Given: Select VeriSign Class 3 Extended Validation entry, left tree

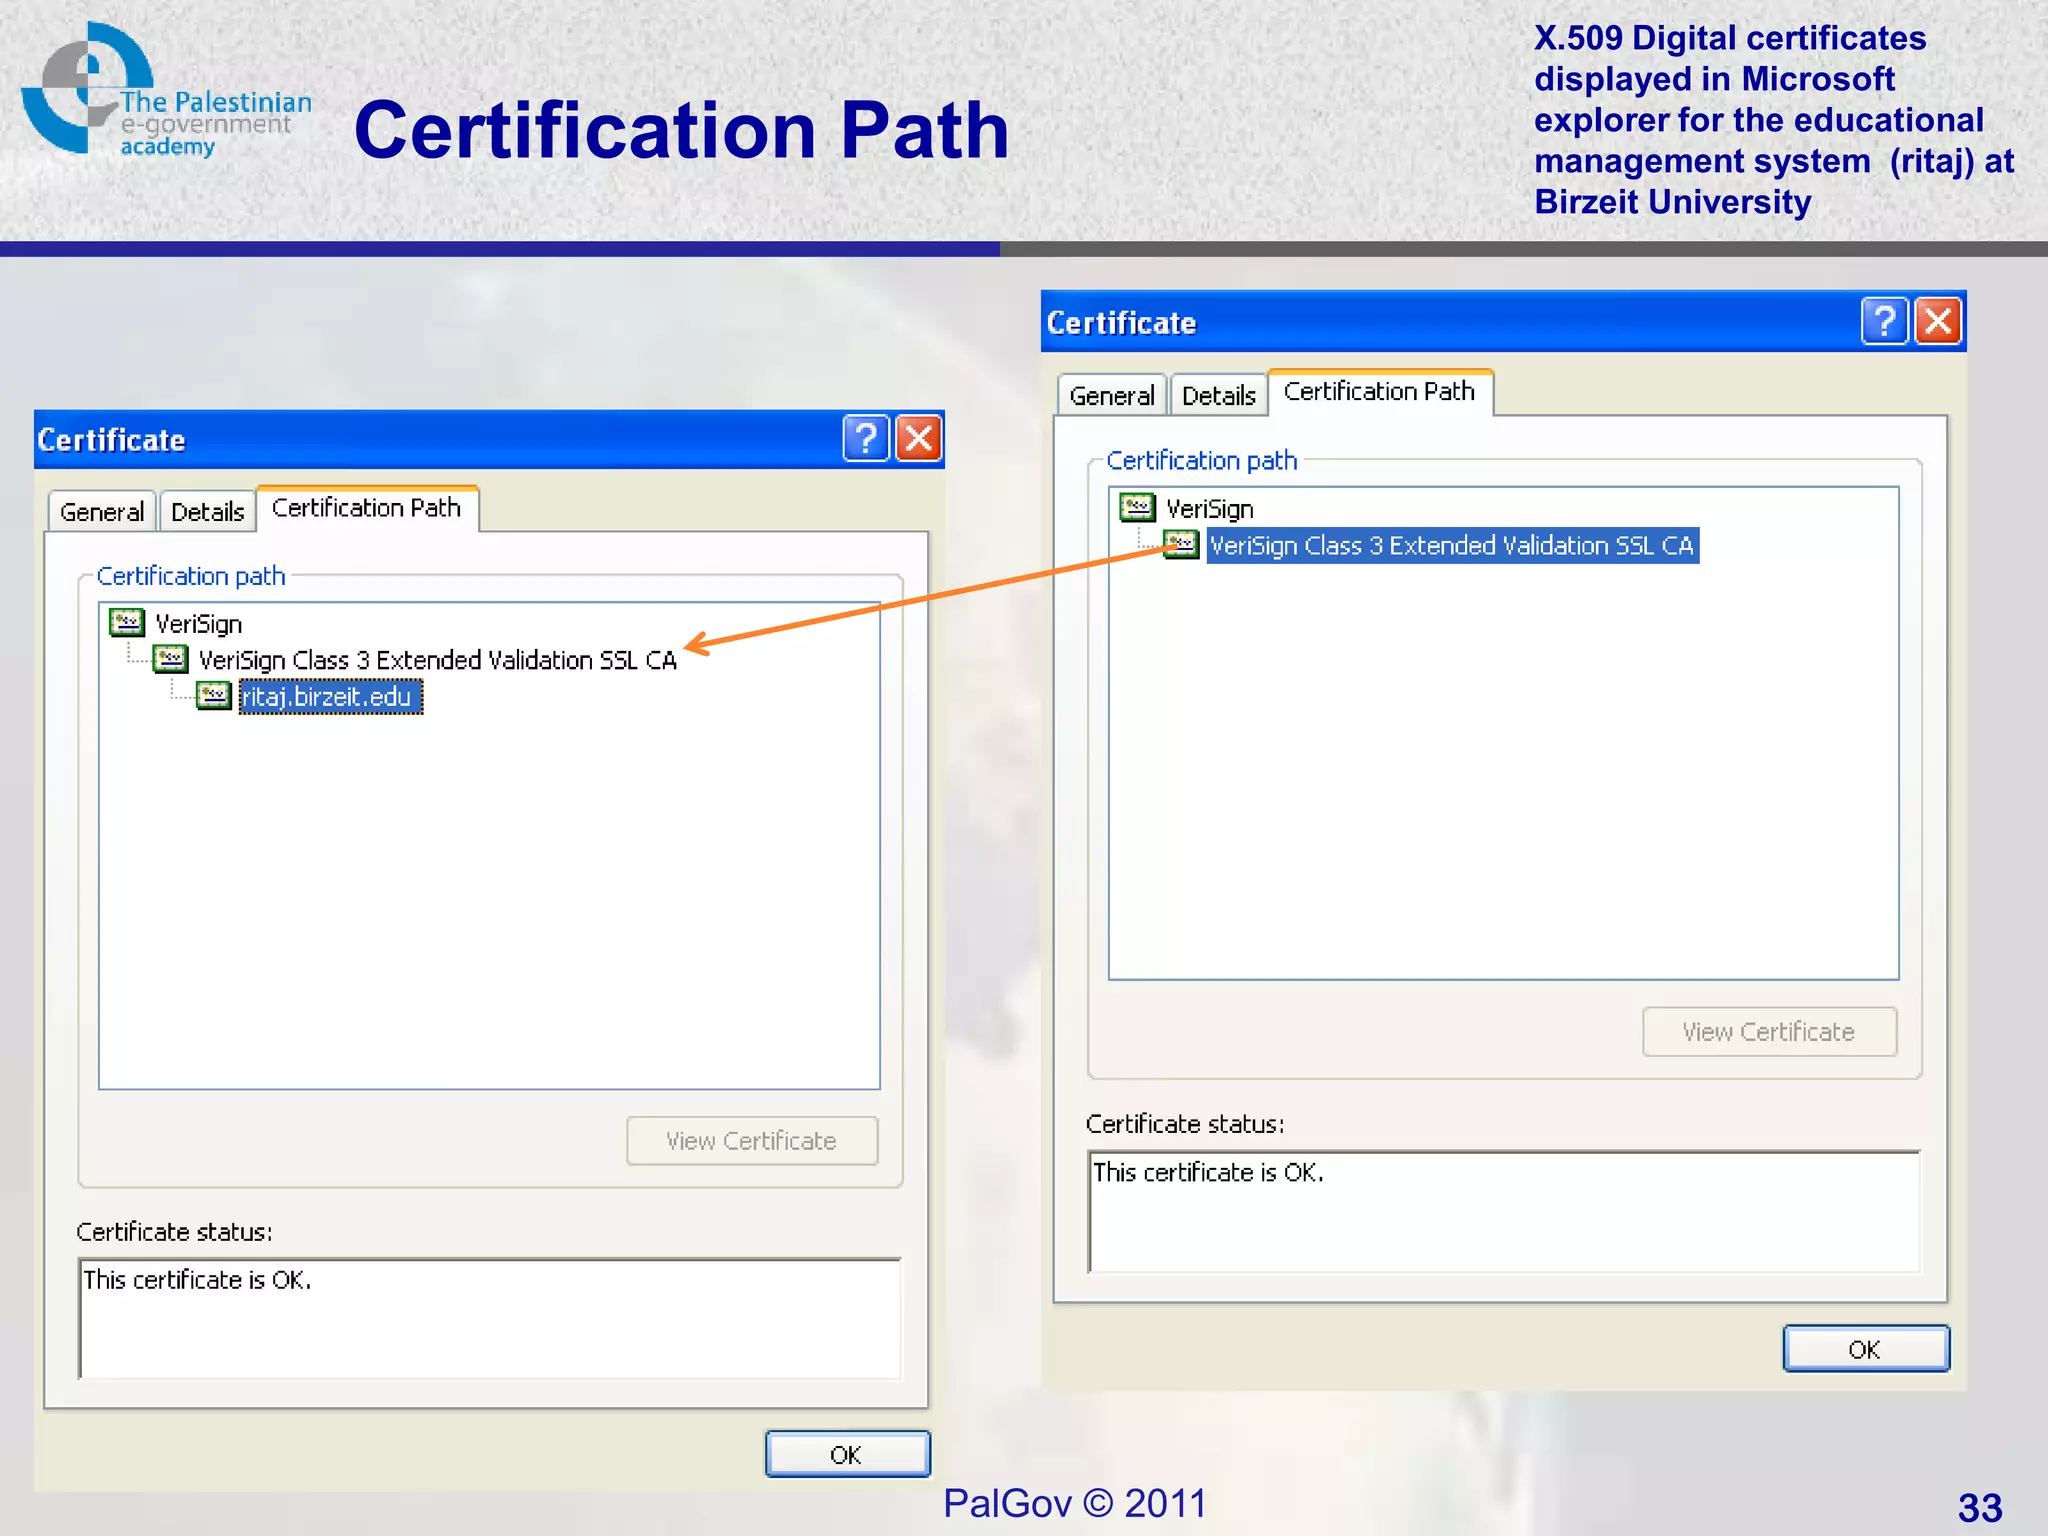Looking at the screenshot, I should [438, 660].
